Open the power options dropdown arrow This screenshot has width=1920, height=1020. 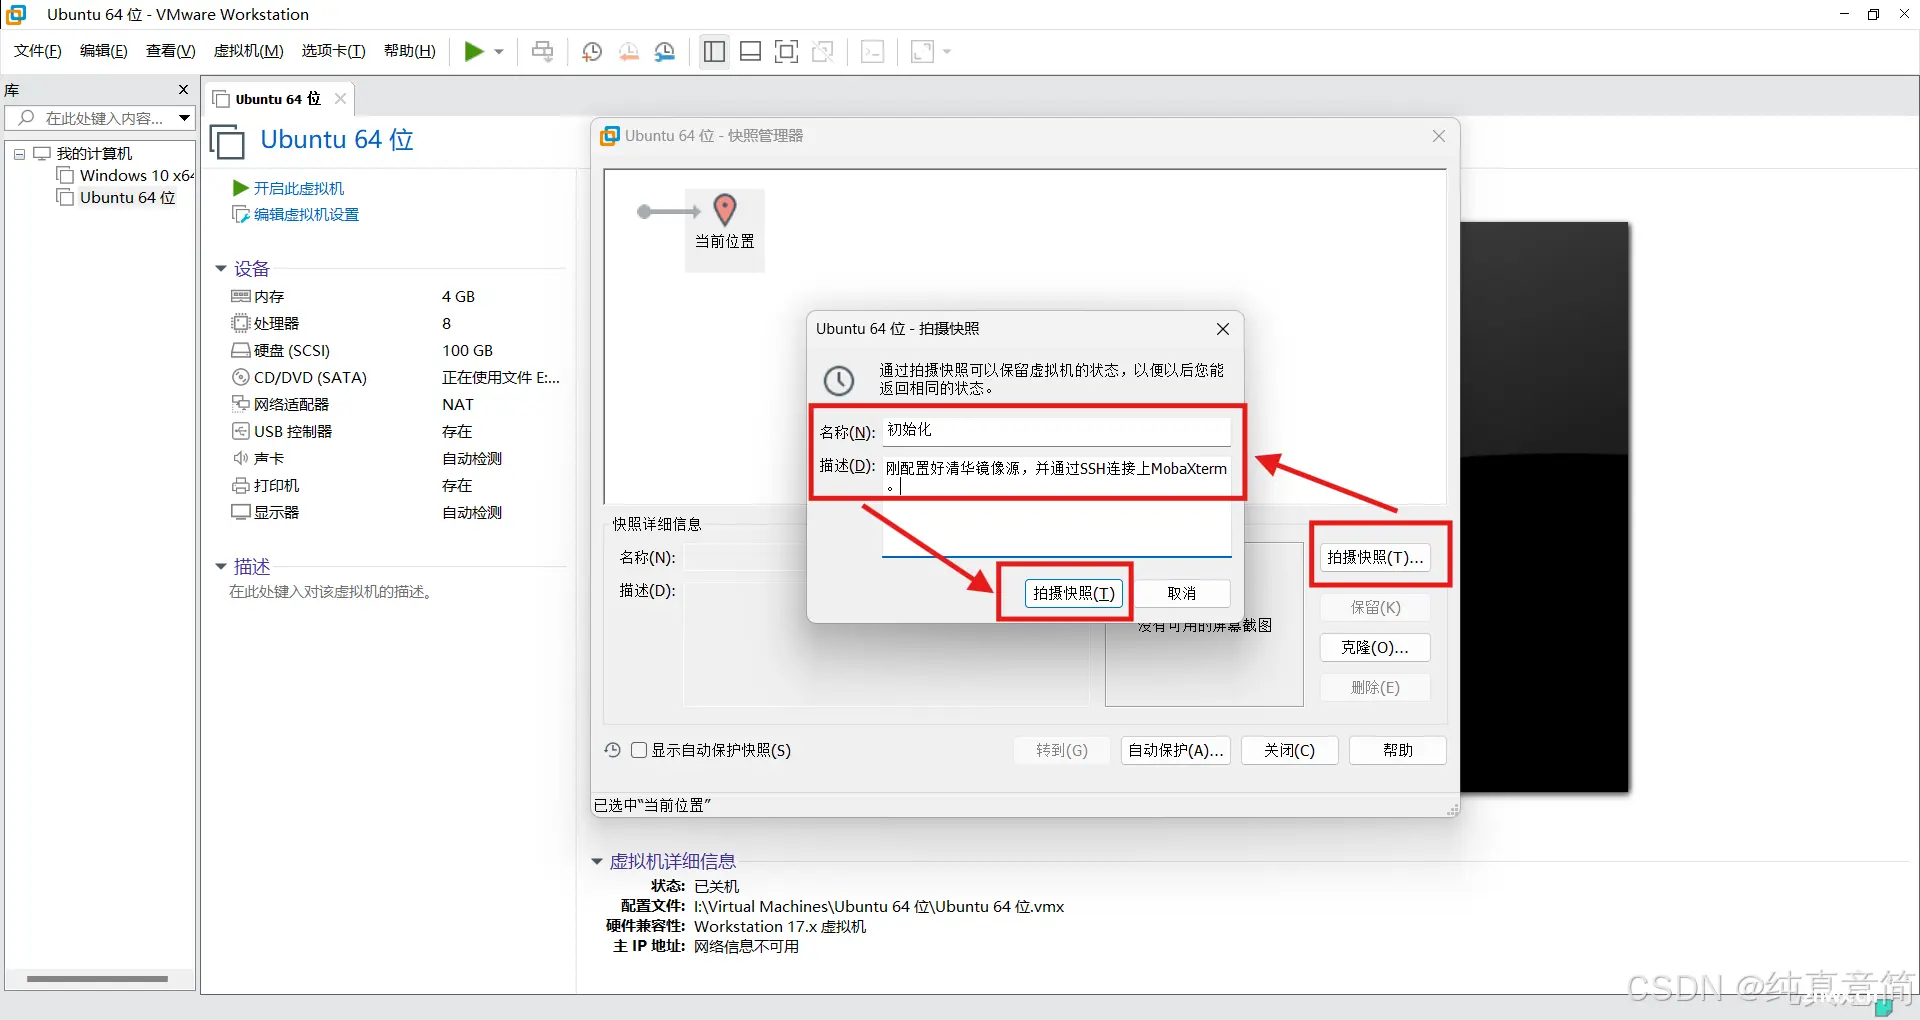pos(499,52)
